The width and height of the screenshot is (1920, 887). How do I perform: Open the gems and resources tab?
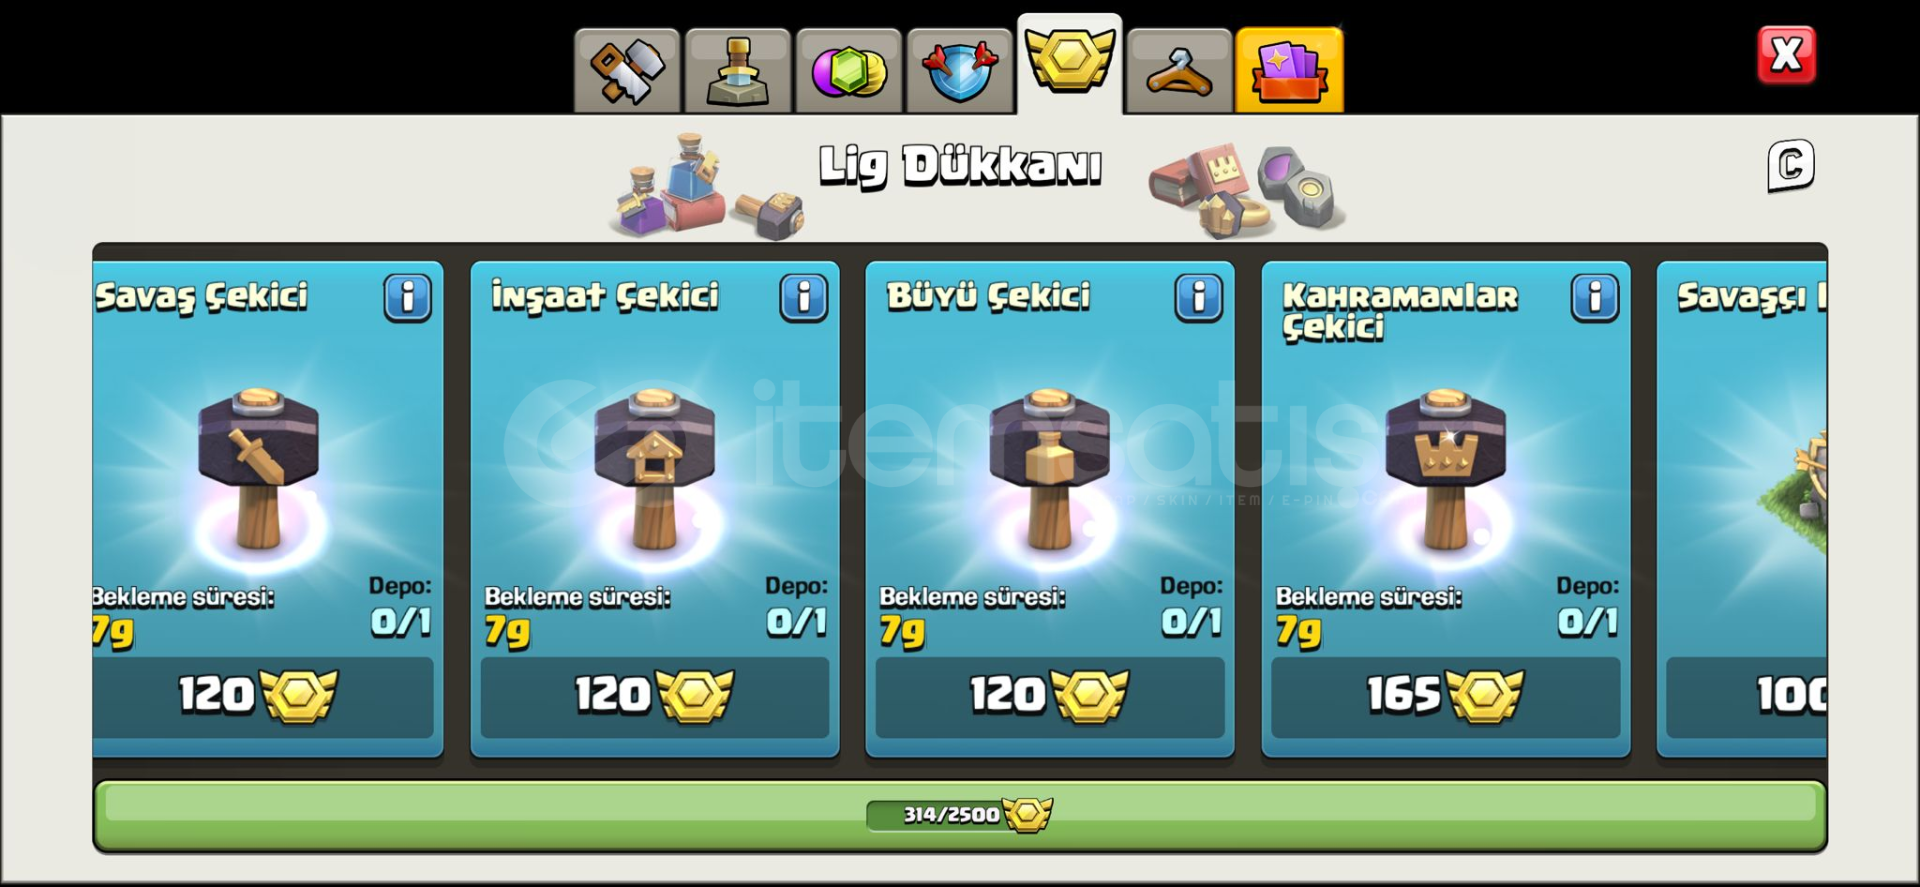click(849, 70)
